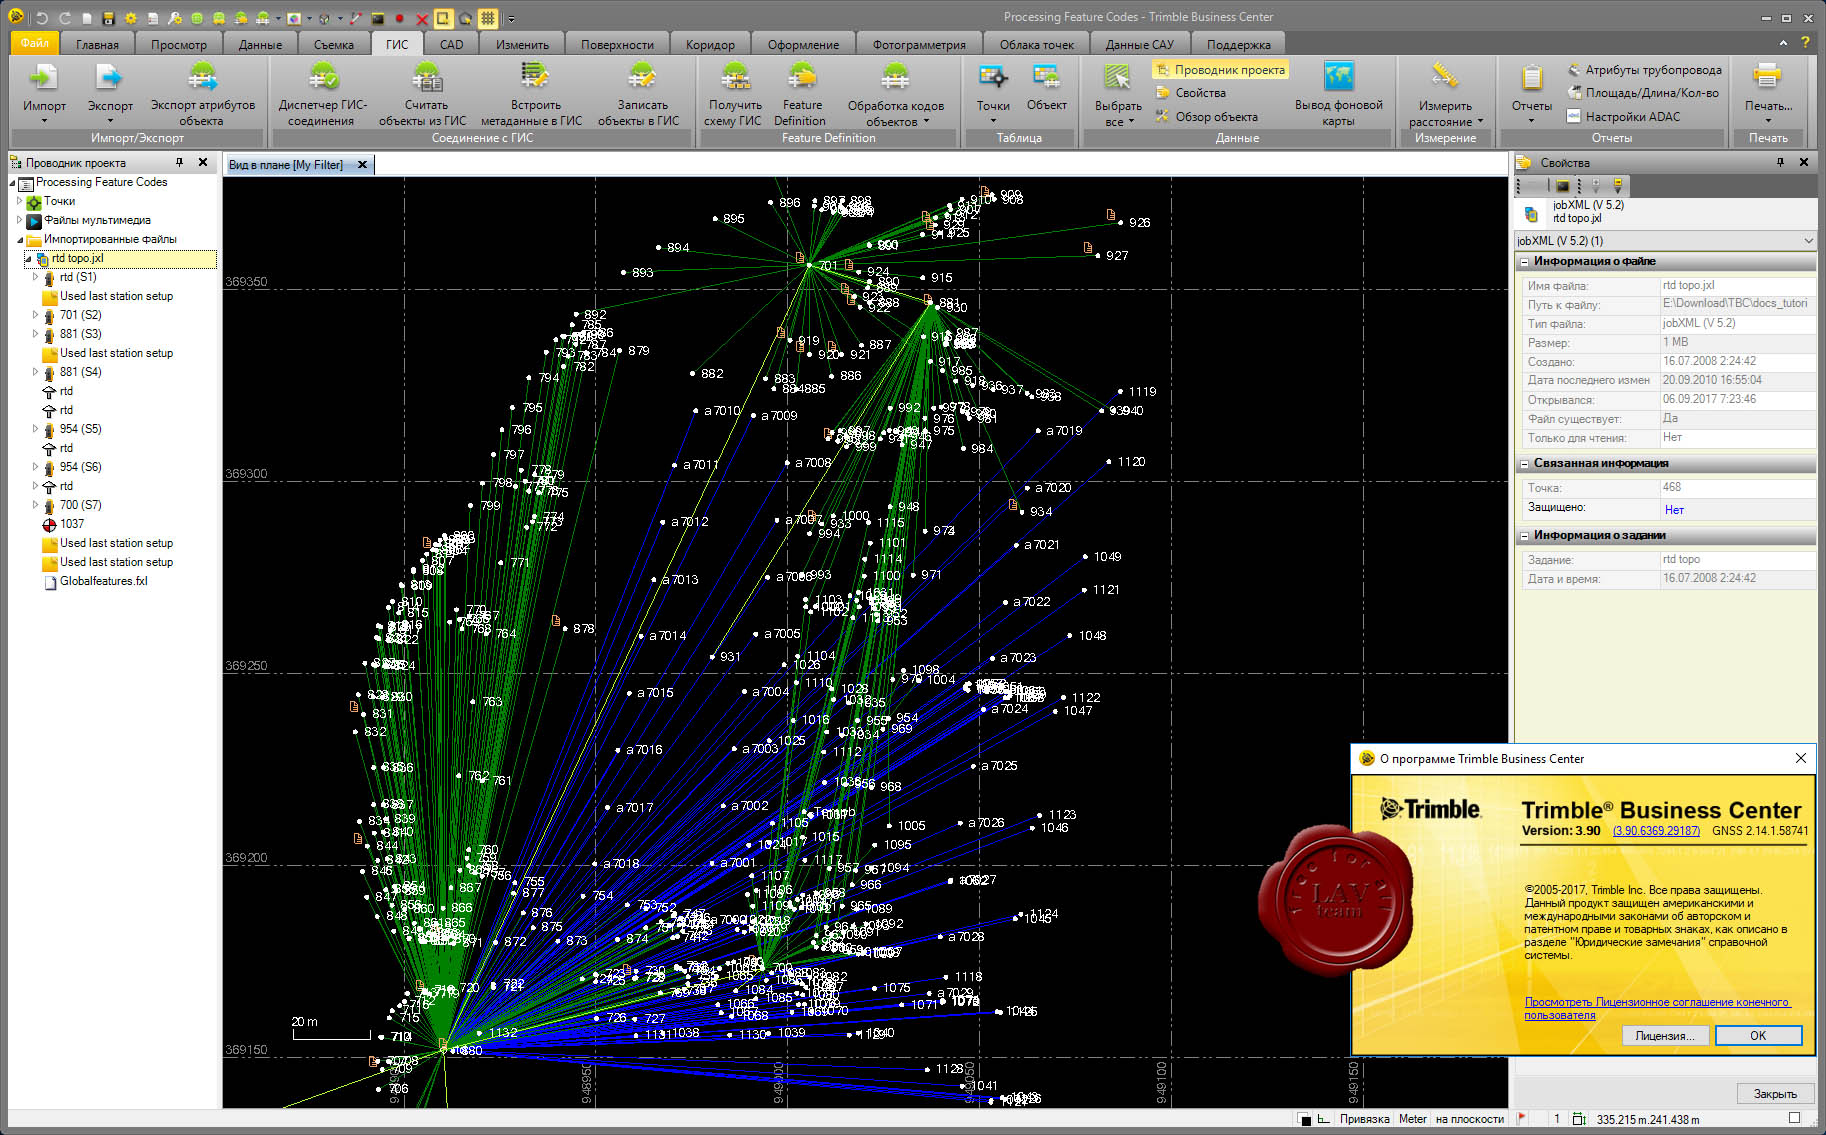This screenshot has width=1826, height=1135.
Task: Select rtd topo.jxl in project tree
Action: [x=77, y=258]
